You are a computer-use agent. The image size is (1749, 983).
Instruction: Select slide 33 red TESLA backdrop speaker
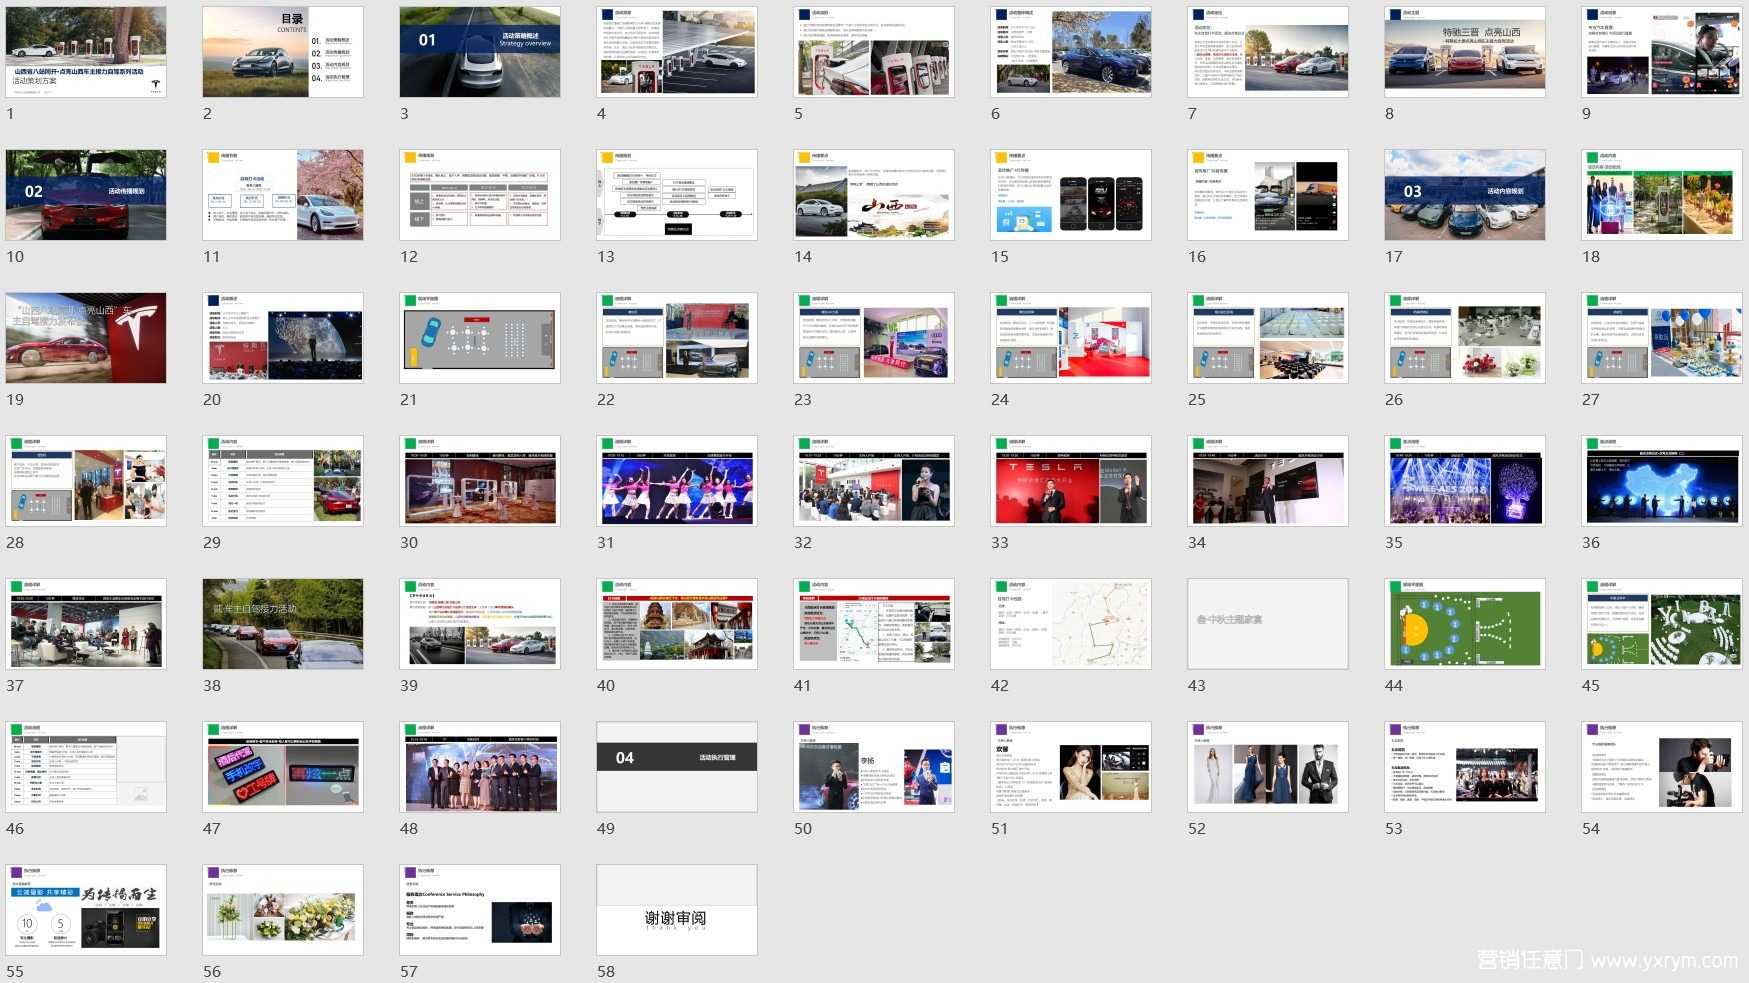click(x=1071, y=481)
